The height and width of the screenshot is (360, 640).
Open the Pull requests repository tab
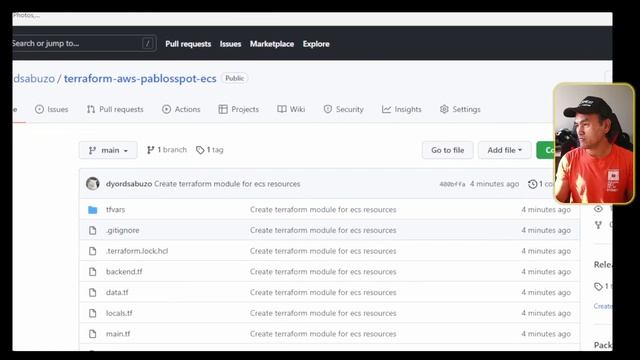[115, 109]
